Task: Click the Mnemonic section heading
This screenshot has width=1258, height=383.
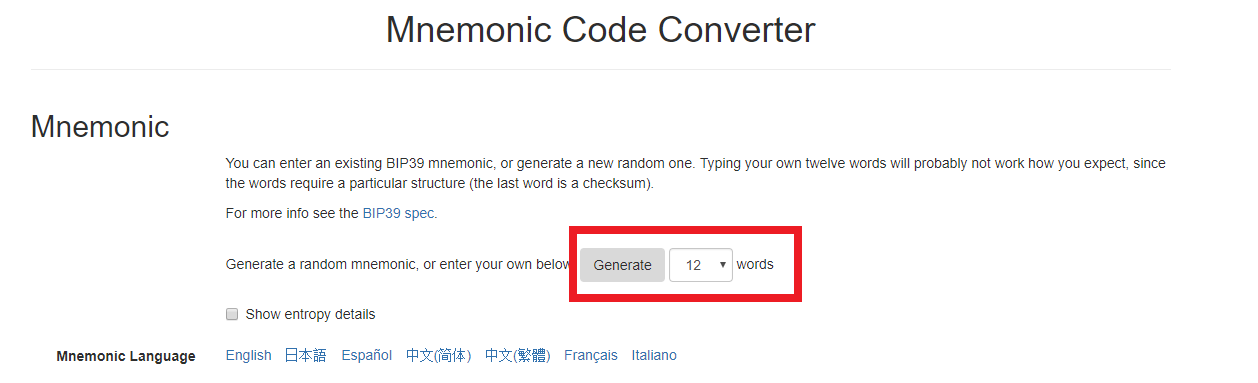Action: pyautogui.click(x=100, y=127)
